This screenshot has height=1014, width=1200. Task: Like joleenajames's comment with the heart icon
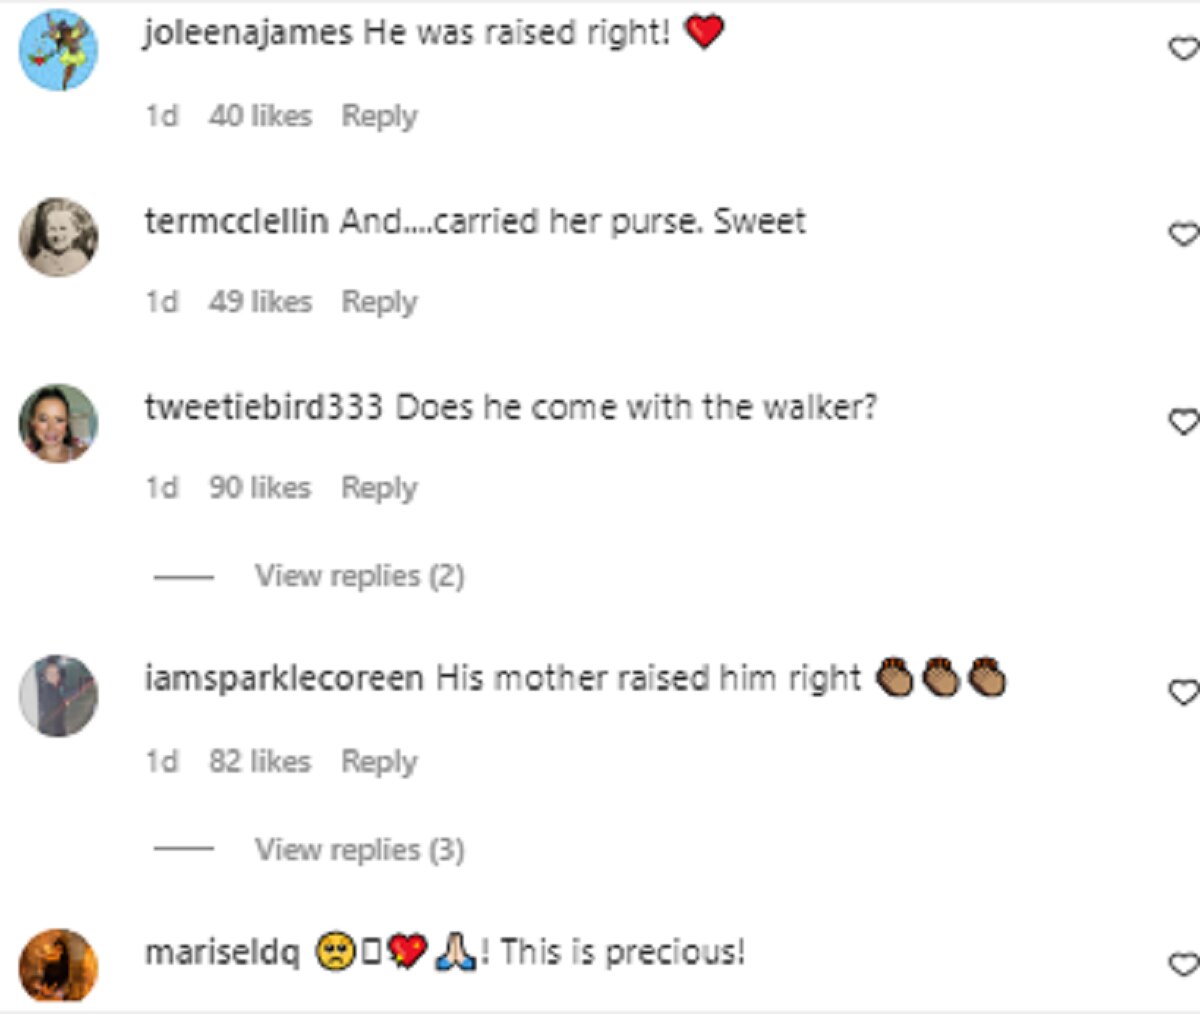pyautogui.click(x=1184, y=48)
